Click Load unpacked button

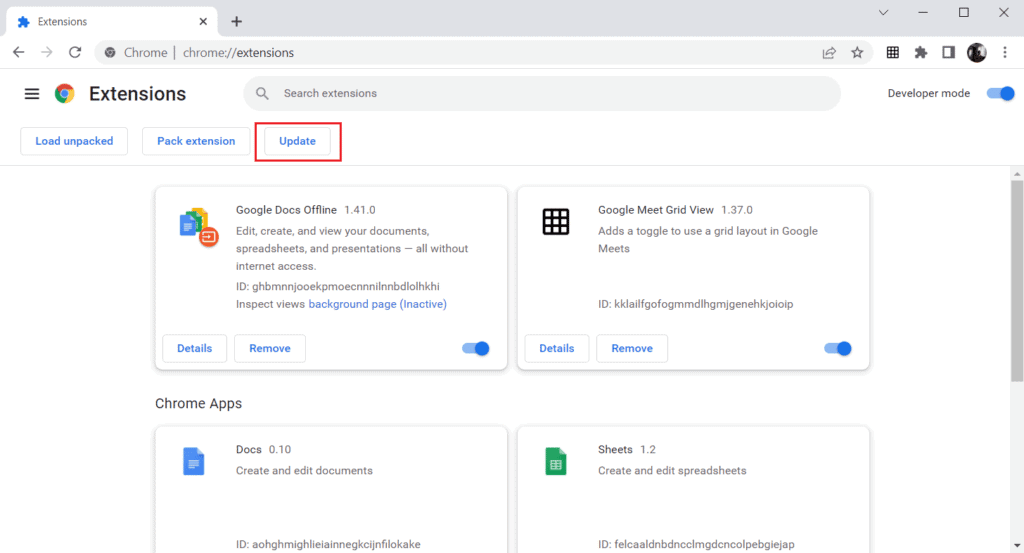(74, 141)
